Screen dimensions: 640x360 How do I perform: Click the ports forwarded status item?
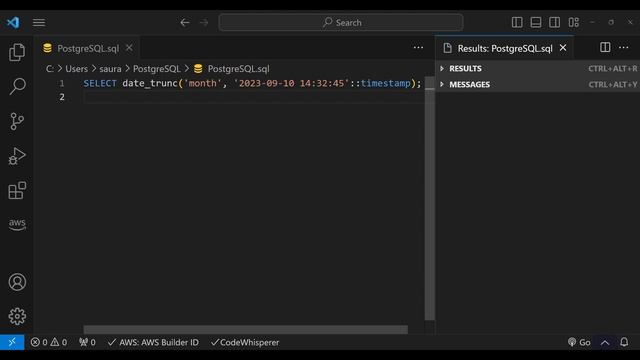pos(87,342)
